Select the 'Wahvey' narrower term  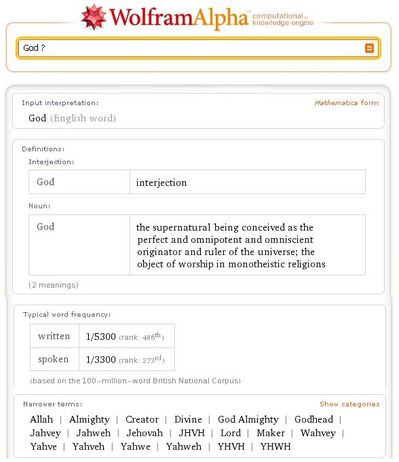318,433
